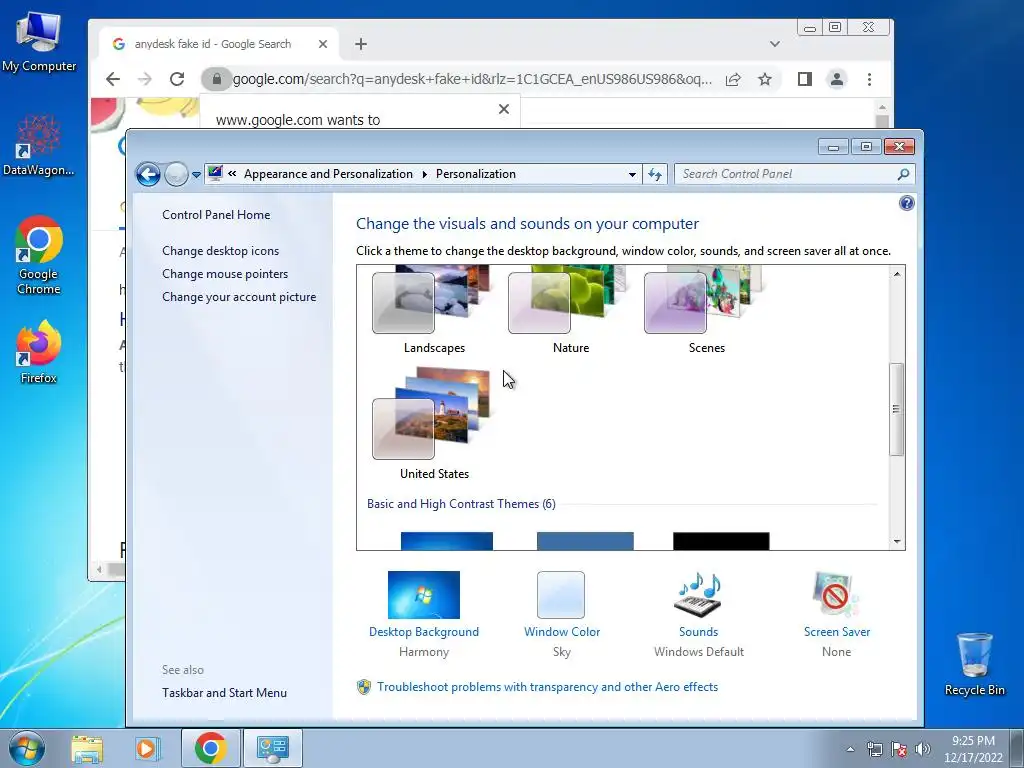Click the Desktop Background link text

pos(424,632)
